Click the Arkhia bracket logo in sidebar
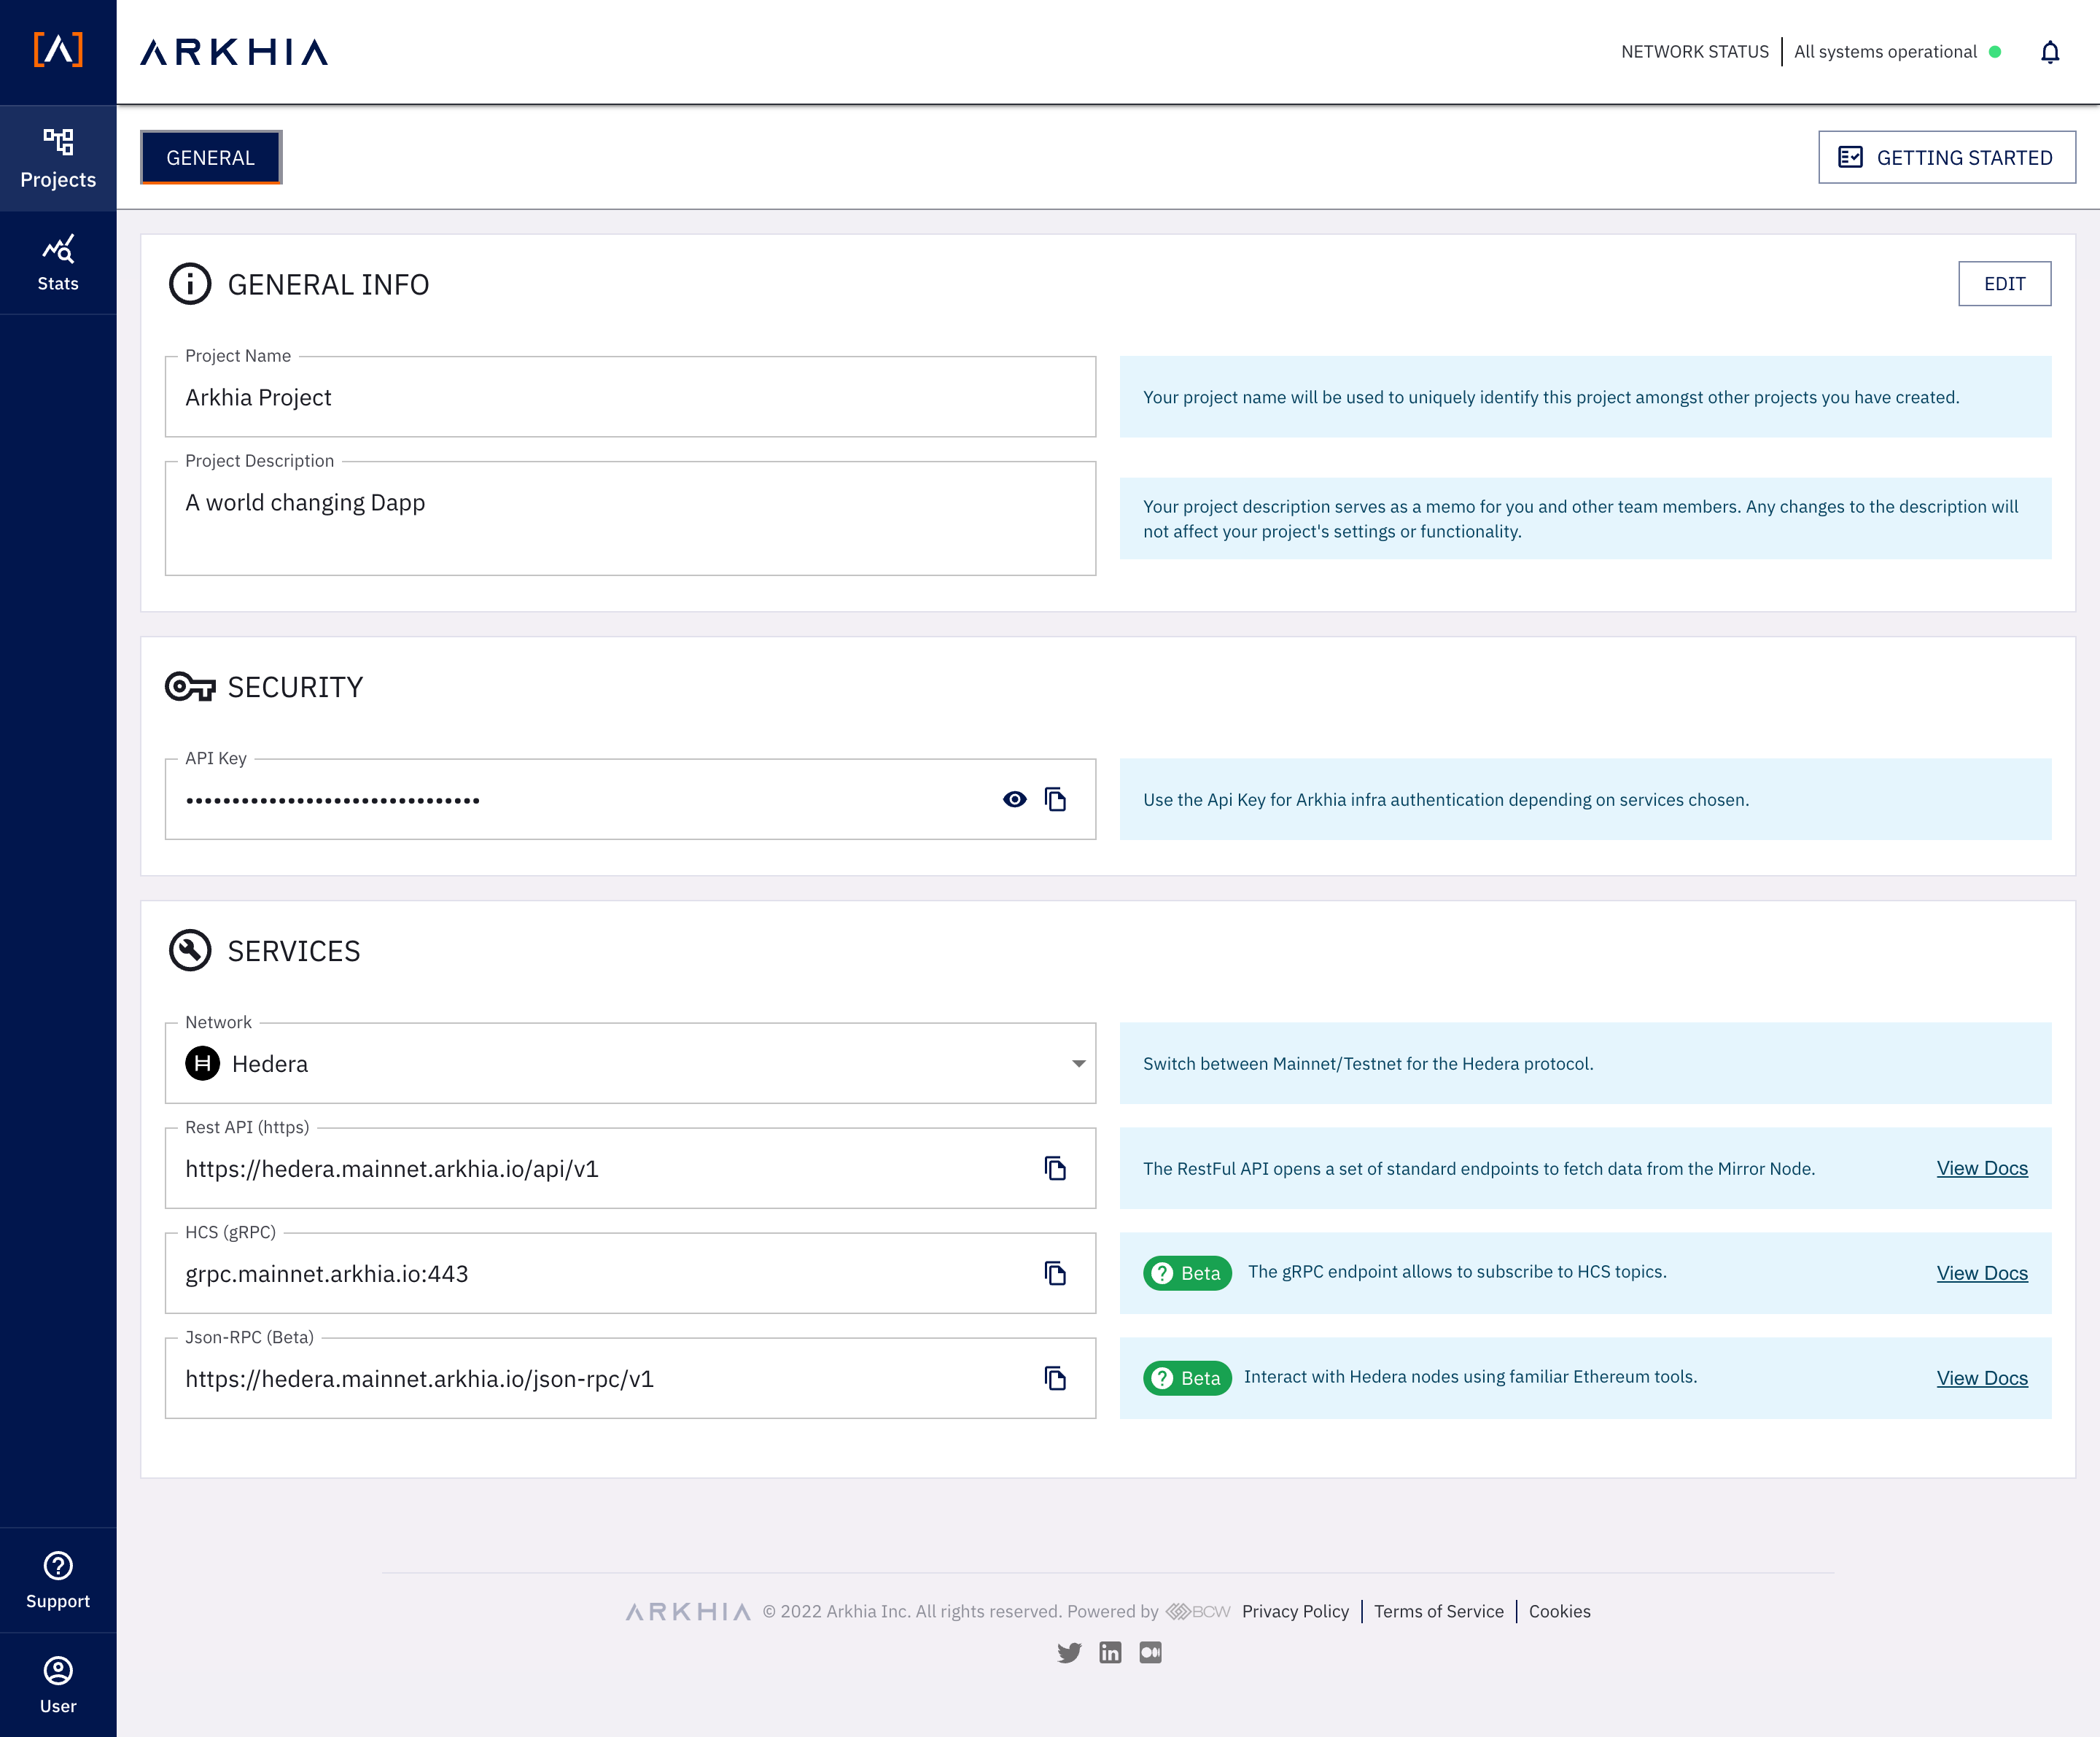 58,49
